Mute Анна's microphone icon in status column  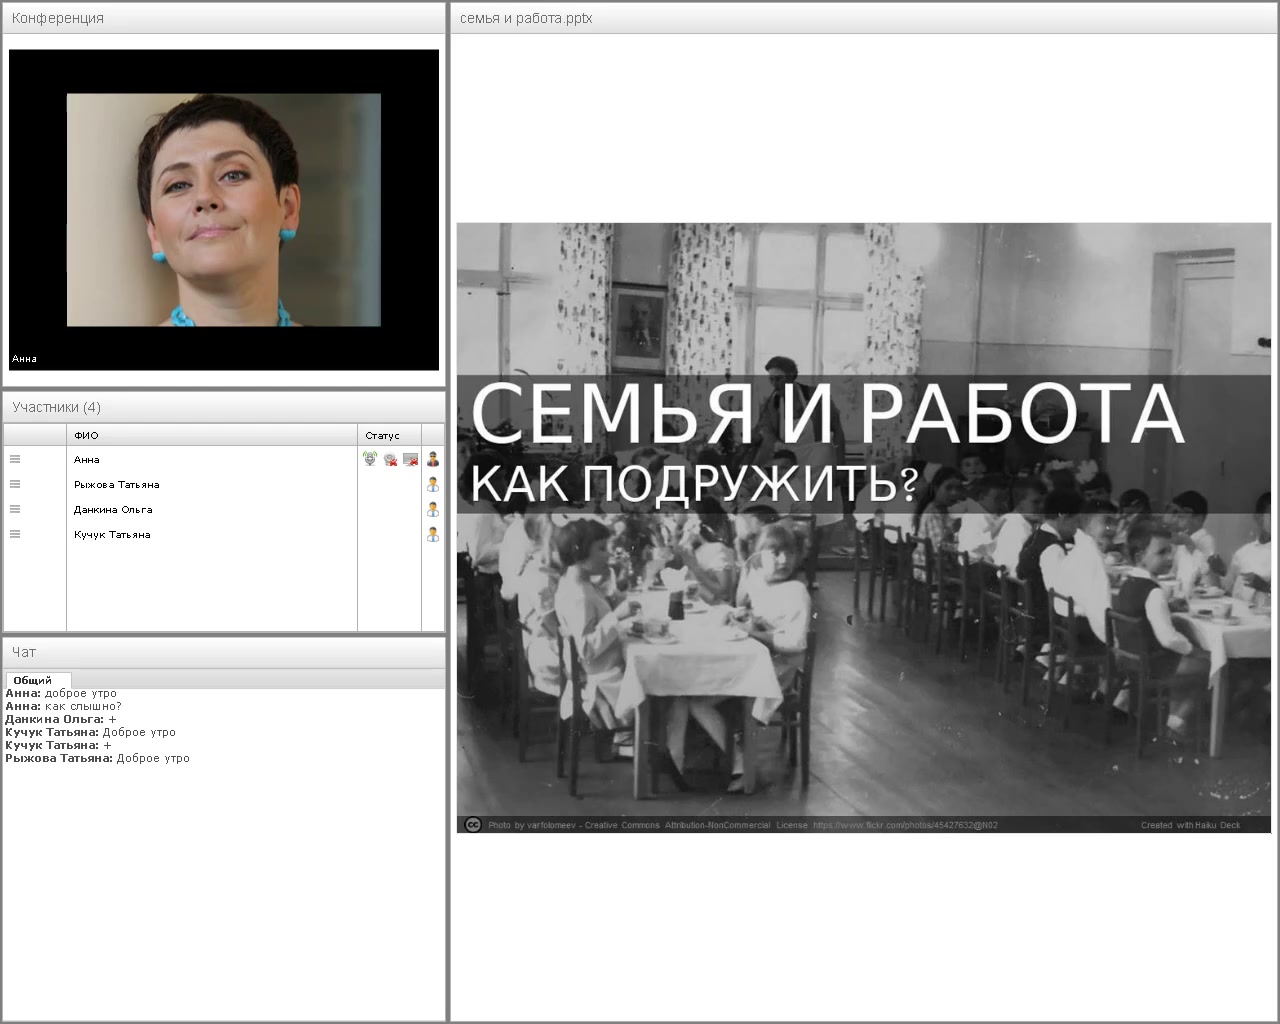coord(370,459)
